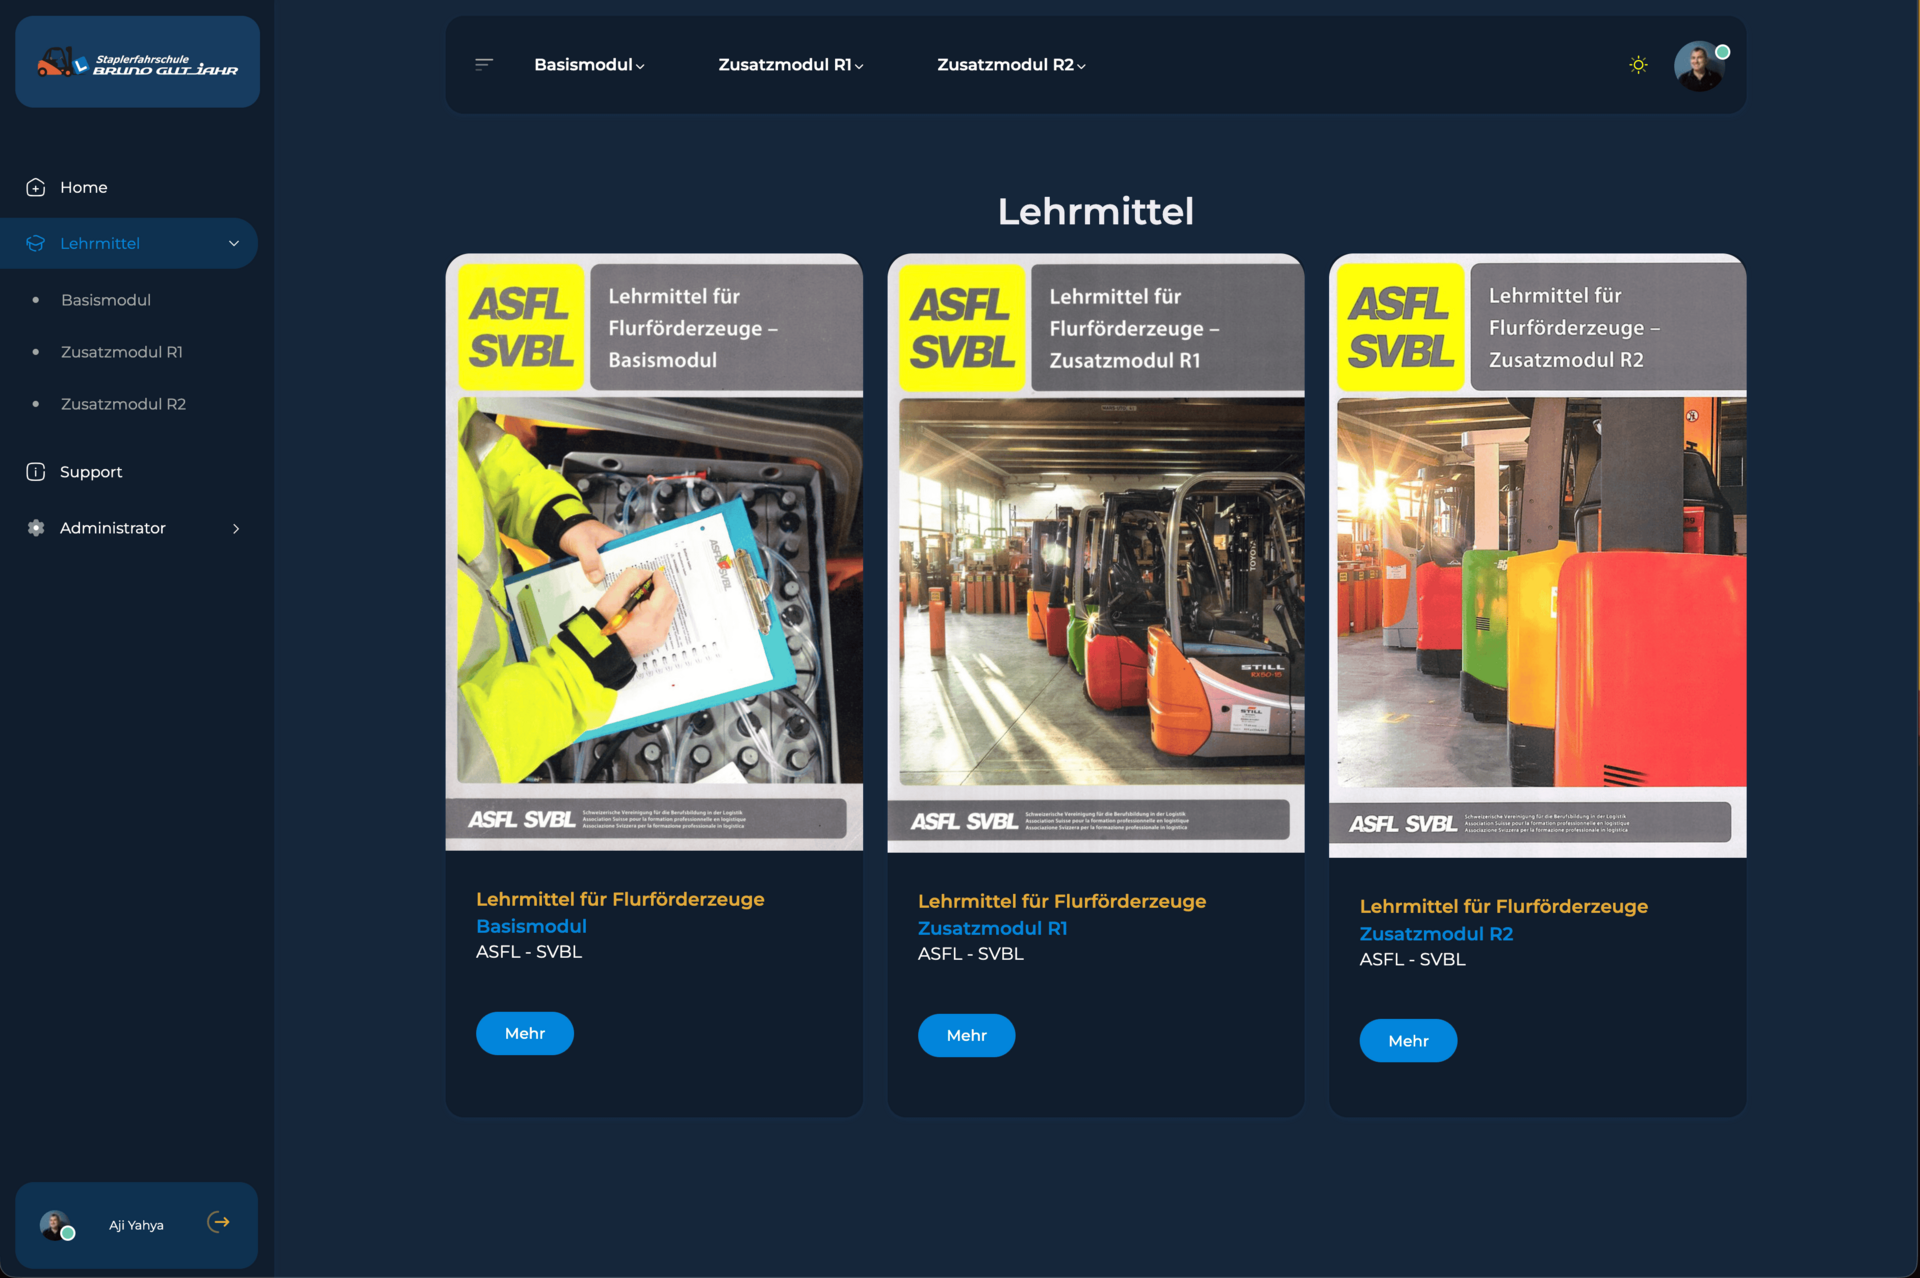The height and width of the screenshot is (1278, 1920).
Task: Open the Basismodul dropdown in top bar
Action: click(x=589, y=65)
